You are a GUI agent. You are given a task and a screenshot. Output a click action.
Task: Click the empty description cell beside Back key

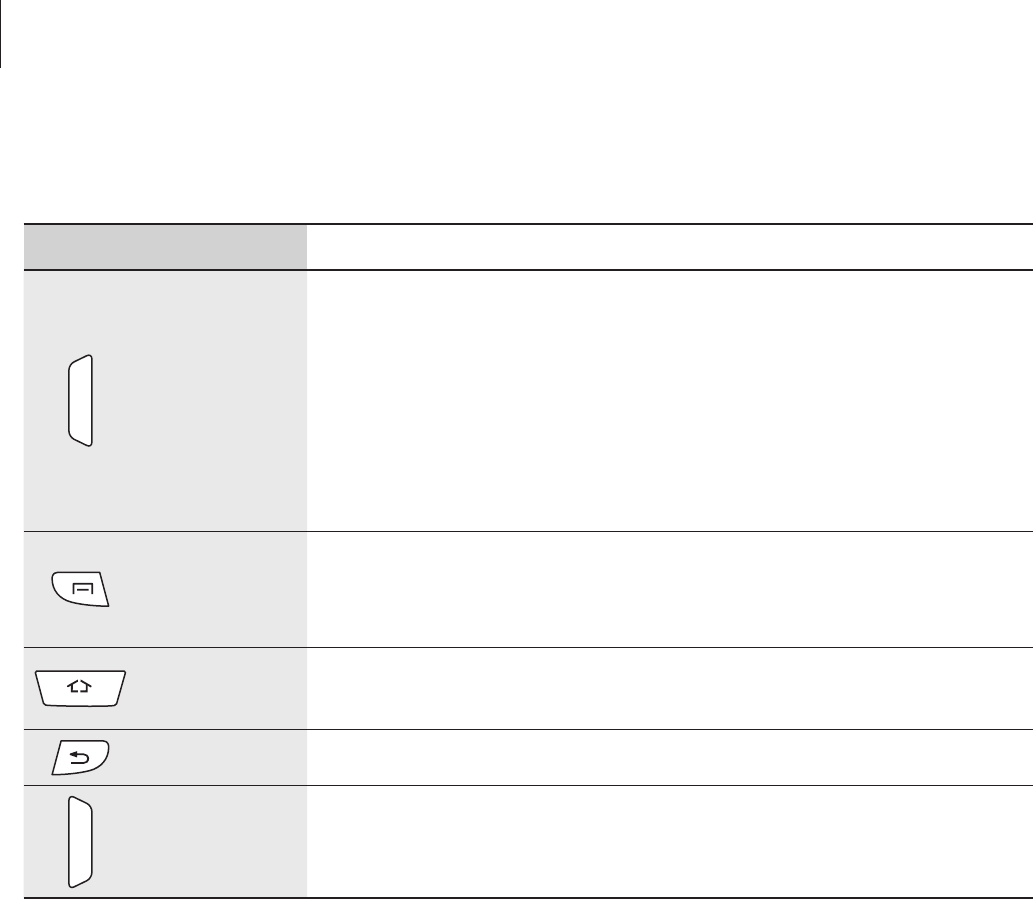point(669,757)
